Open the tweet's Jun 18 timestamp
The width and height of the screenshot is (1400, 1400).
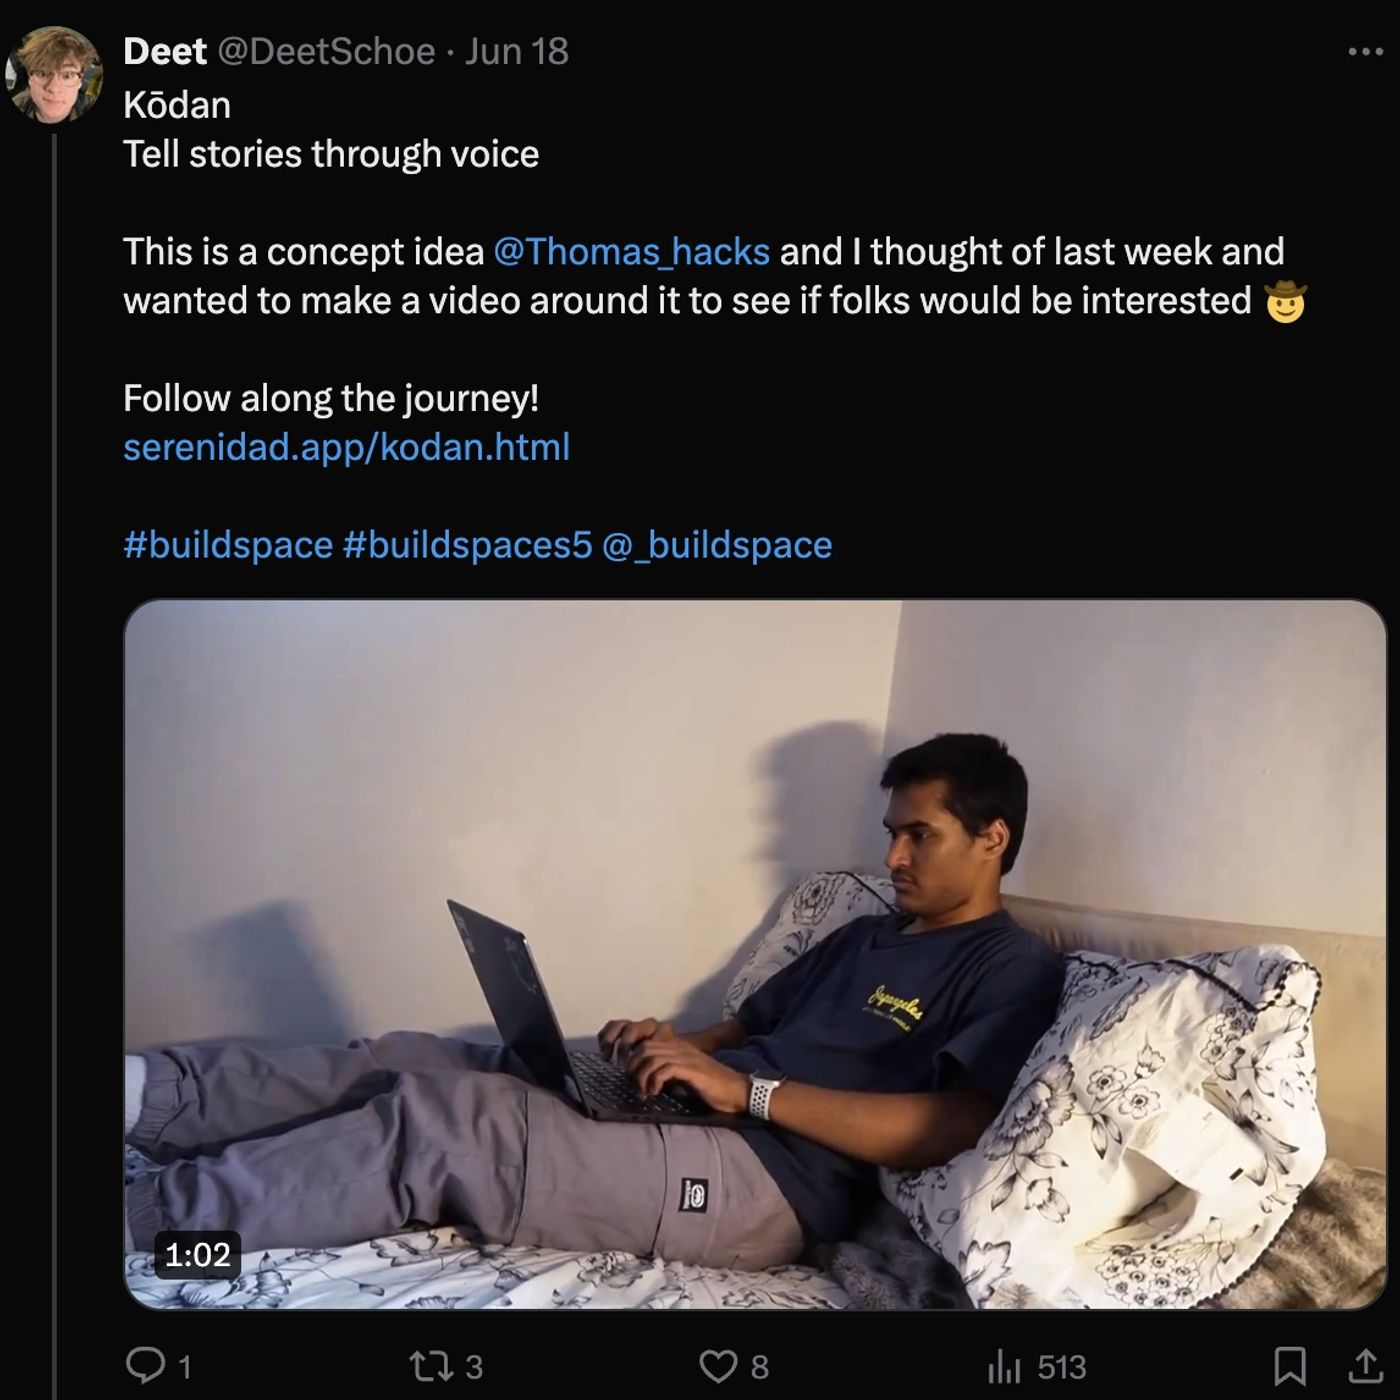517,51
